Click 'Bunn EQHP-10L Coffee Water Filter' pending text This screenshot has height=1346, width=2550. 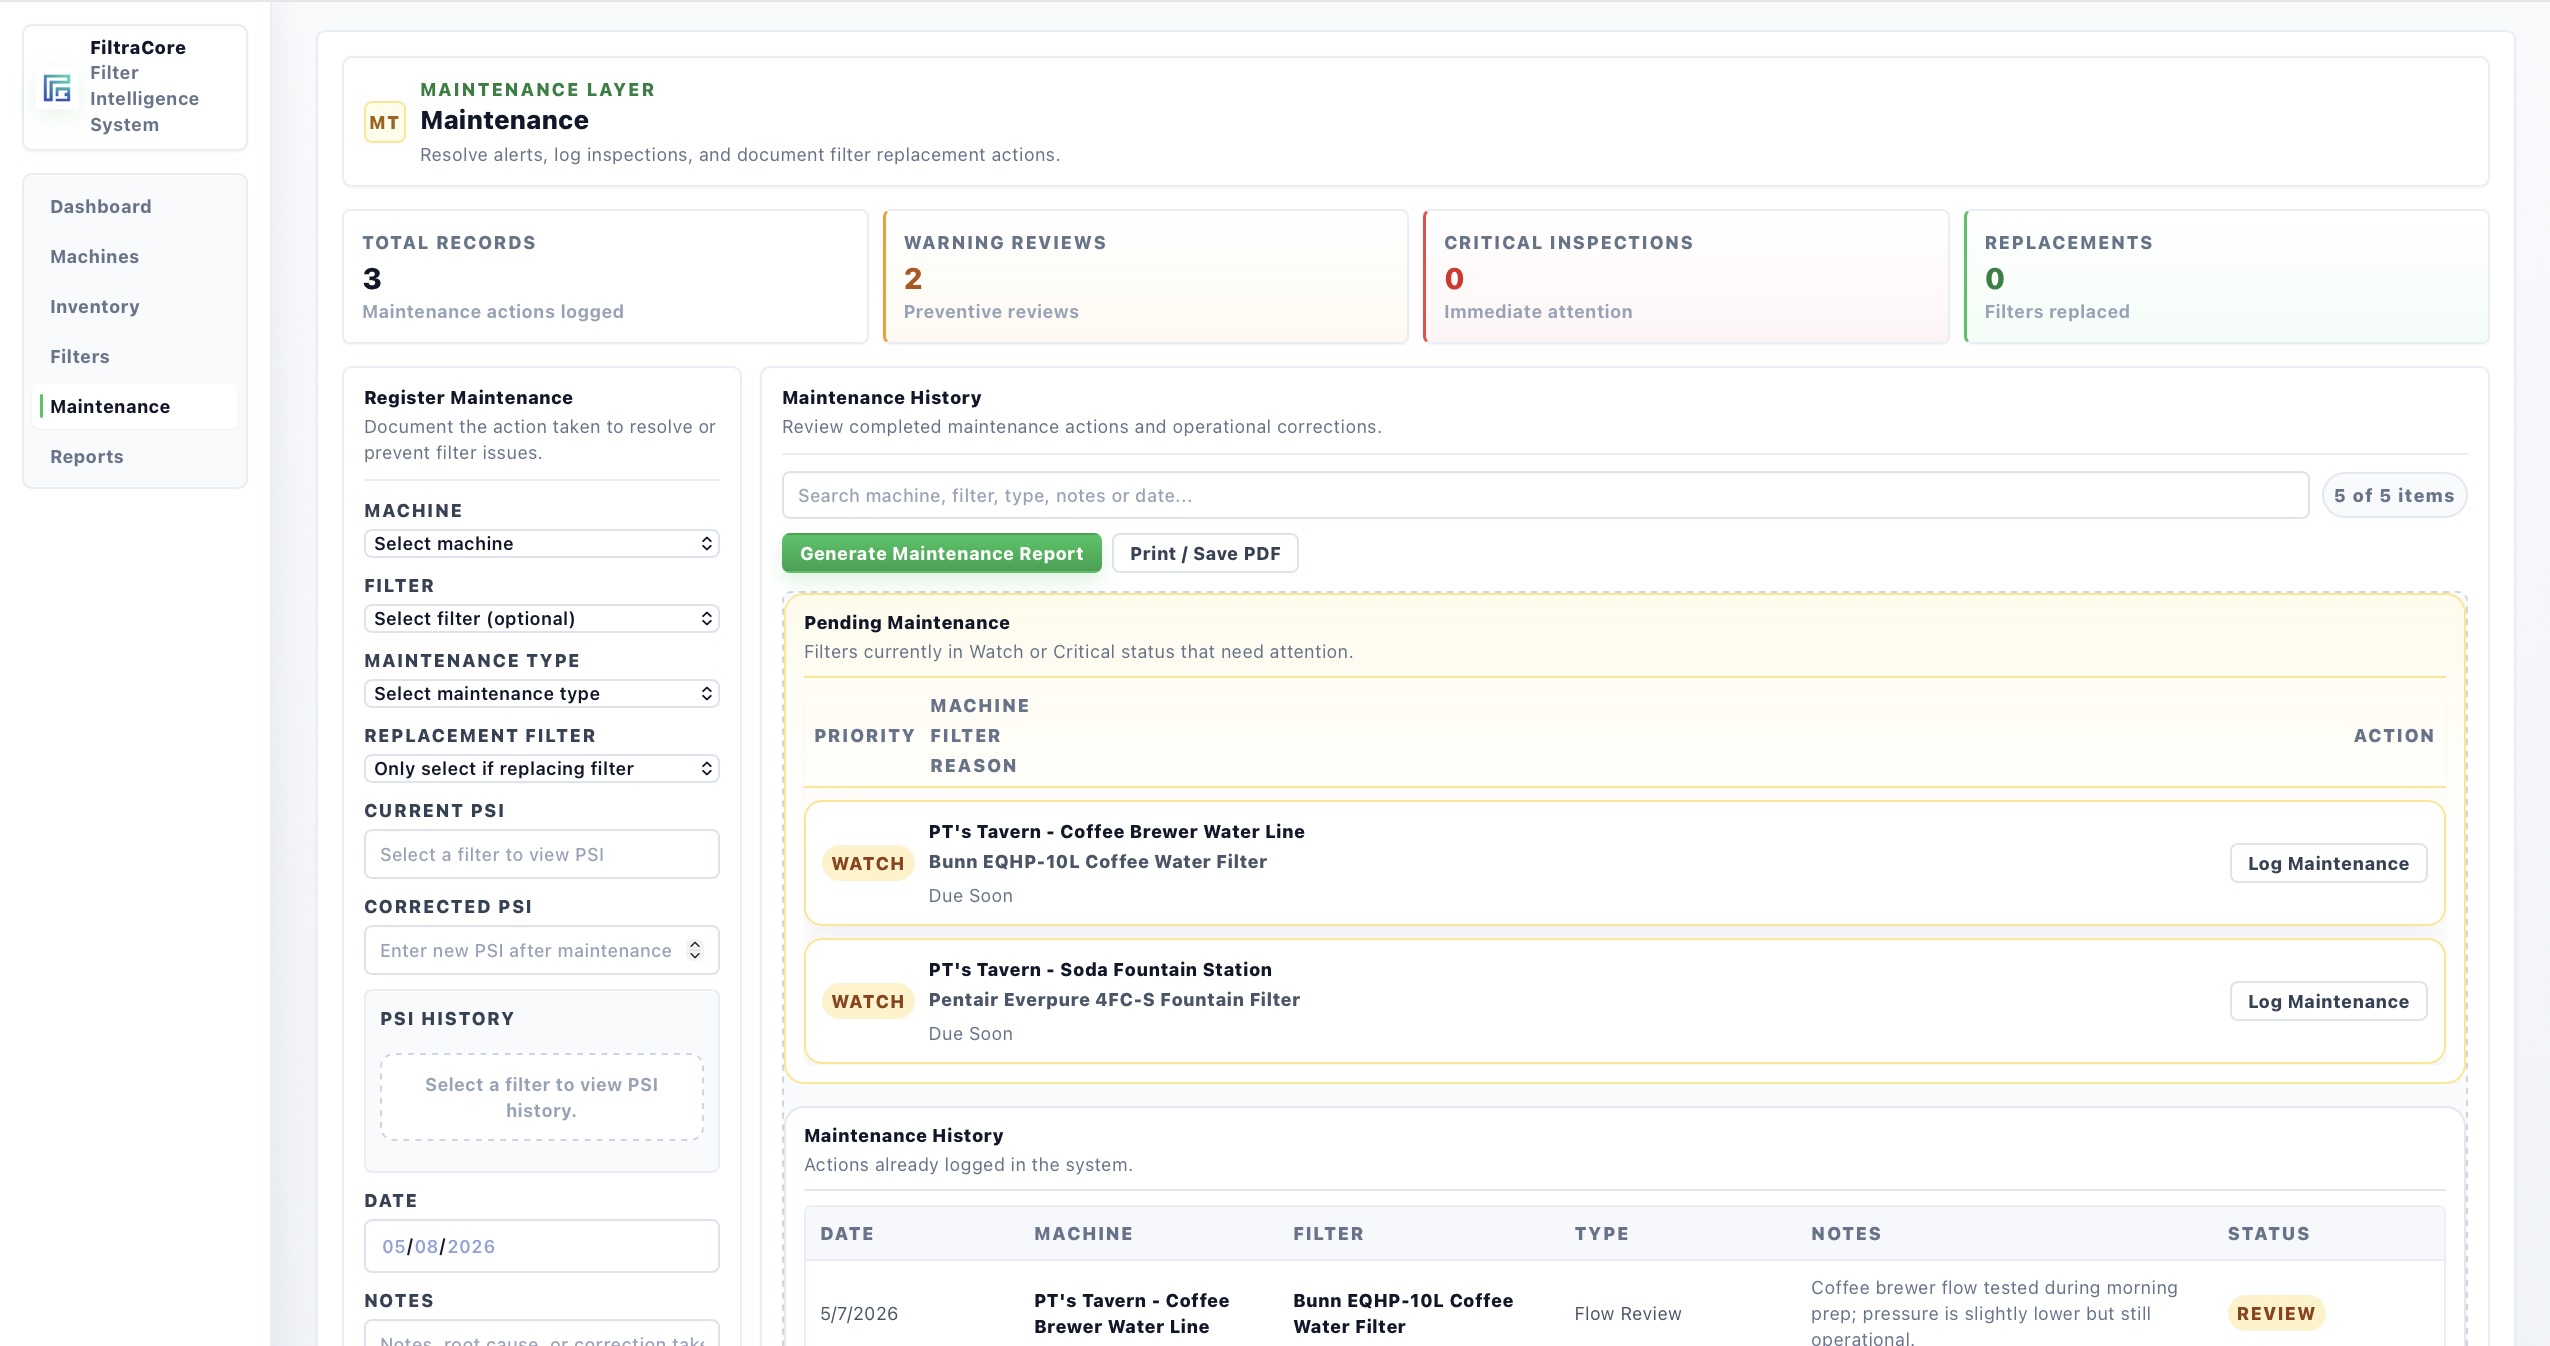tap(1097, 862)
